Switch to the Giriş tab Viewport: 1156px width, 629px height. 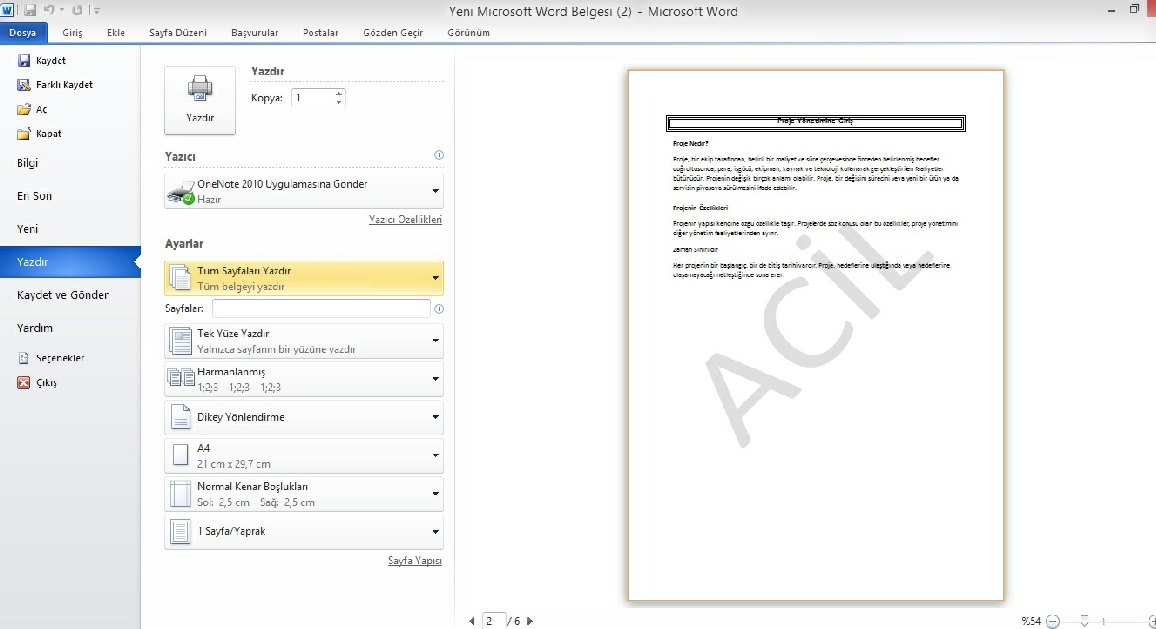(72, 32)
